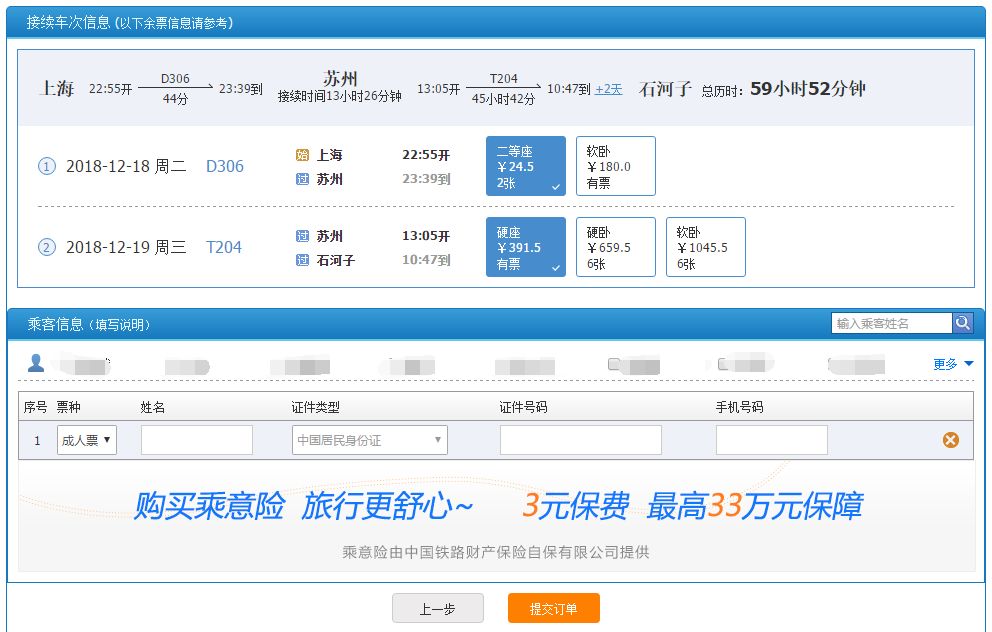Click the 姓名 name input field

pyautogui.click(x=196, y=439)
